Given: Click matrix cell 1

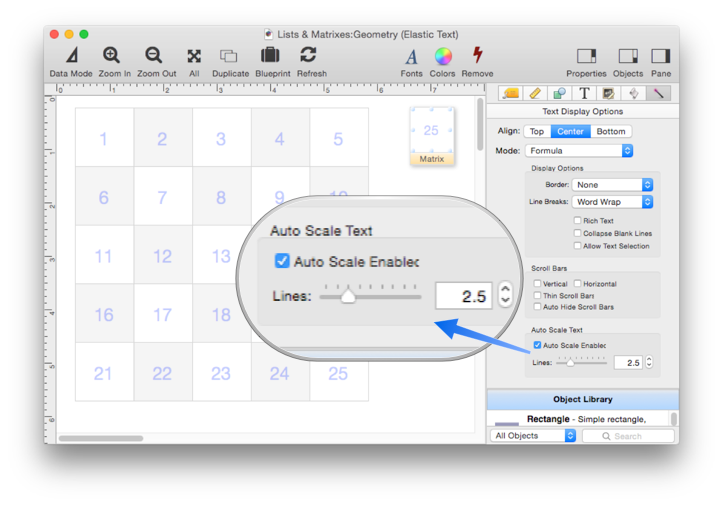Looking at the screenshot, I should (104, 137).
